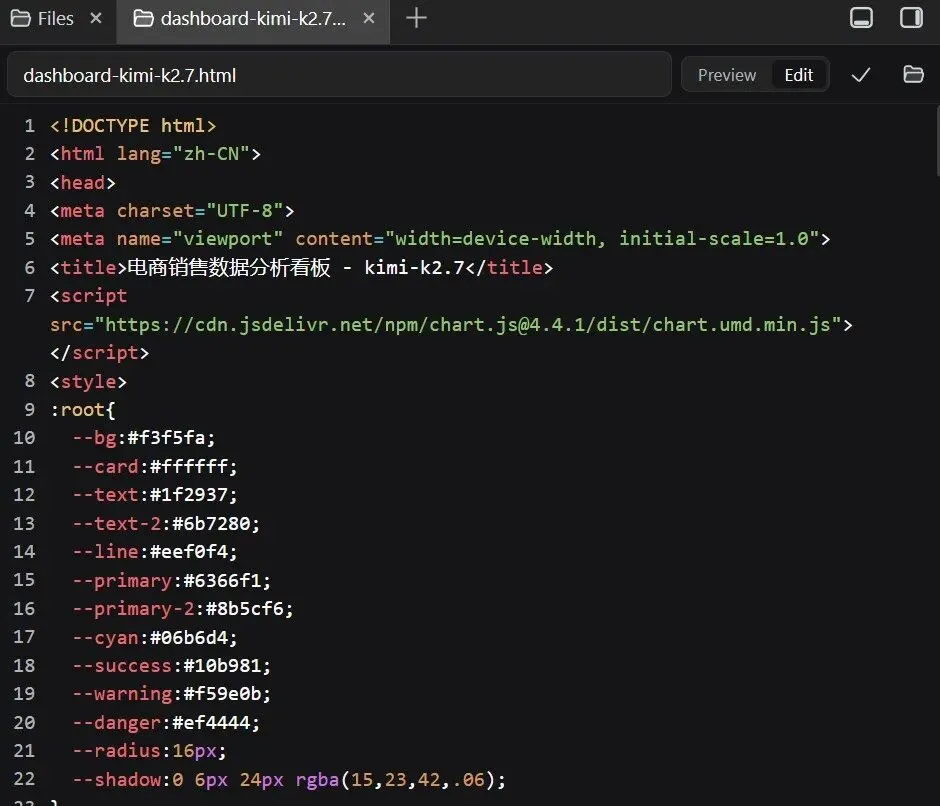The width and height of the screenshot is (940, 806).
Task: Click the title line with kimi-k2.7
Action: pyautogui.click(x=302, y=267)
